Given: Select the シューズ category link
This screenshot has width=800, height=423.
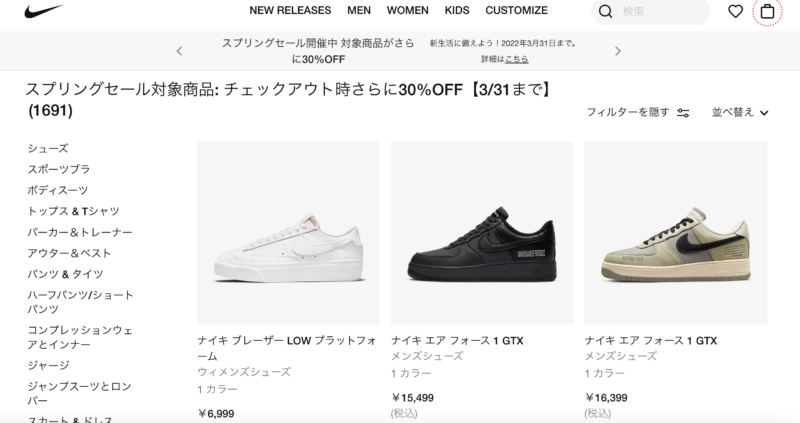Looking at the screenshot, I should pos(47,148).
